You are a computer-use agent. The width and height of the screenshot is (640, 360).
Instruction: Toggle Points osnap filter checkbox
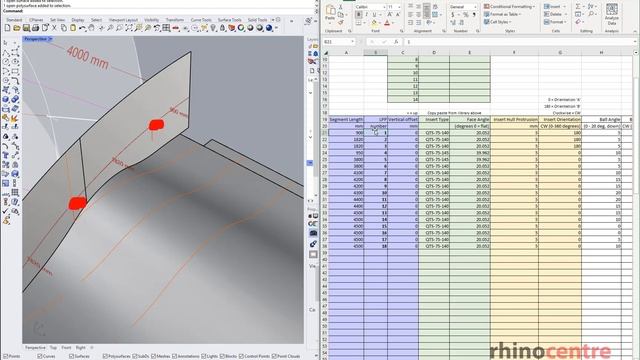pos(5,356)
